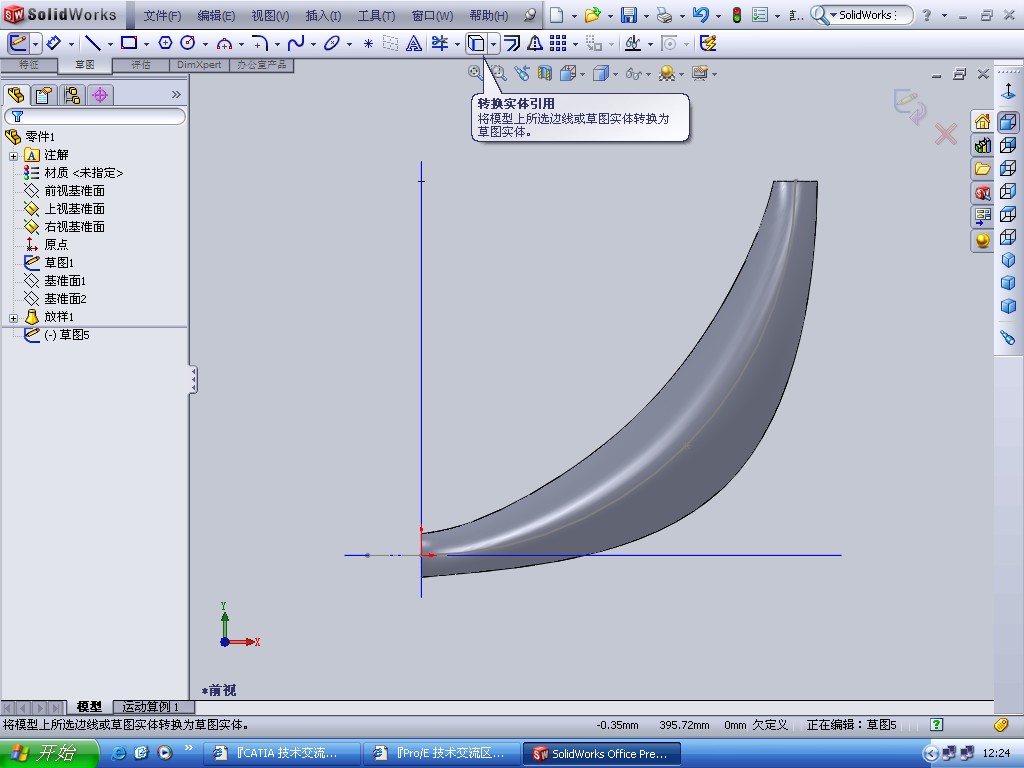Screen dimensions: 1024x768
Task: Open dropdown arrow beside Rectangle tool
Action: (x=146, y=44)
